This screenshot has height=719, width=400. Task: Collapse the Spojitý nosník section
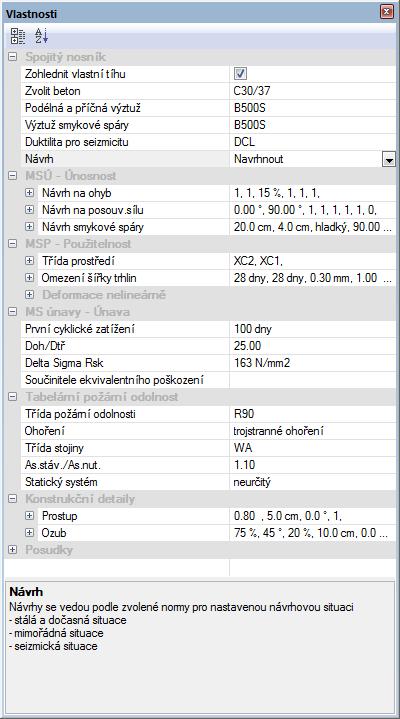pos(12,57)
